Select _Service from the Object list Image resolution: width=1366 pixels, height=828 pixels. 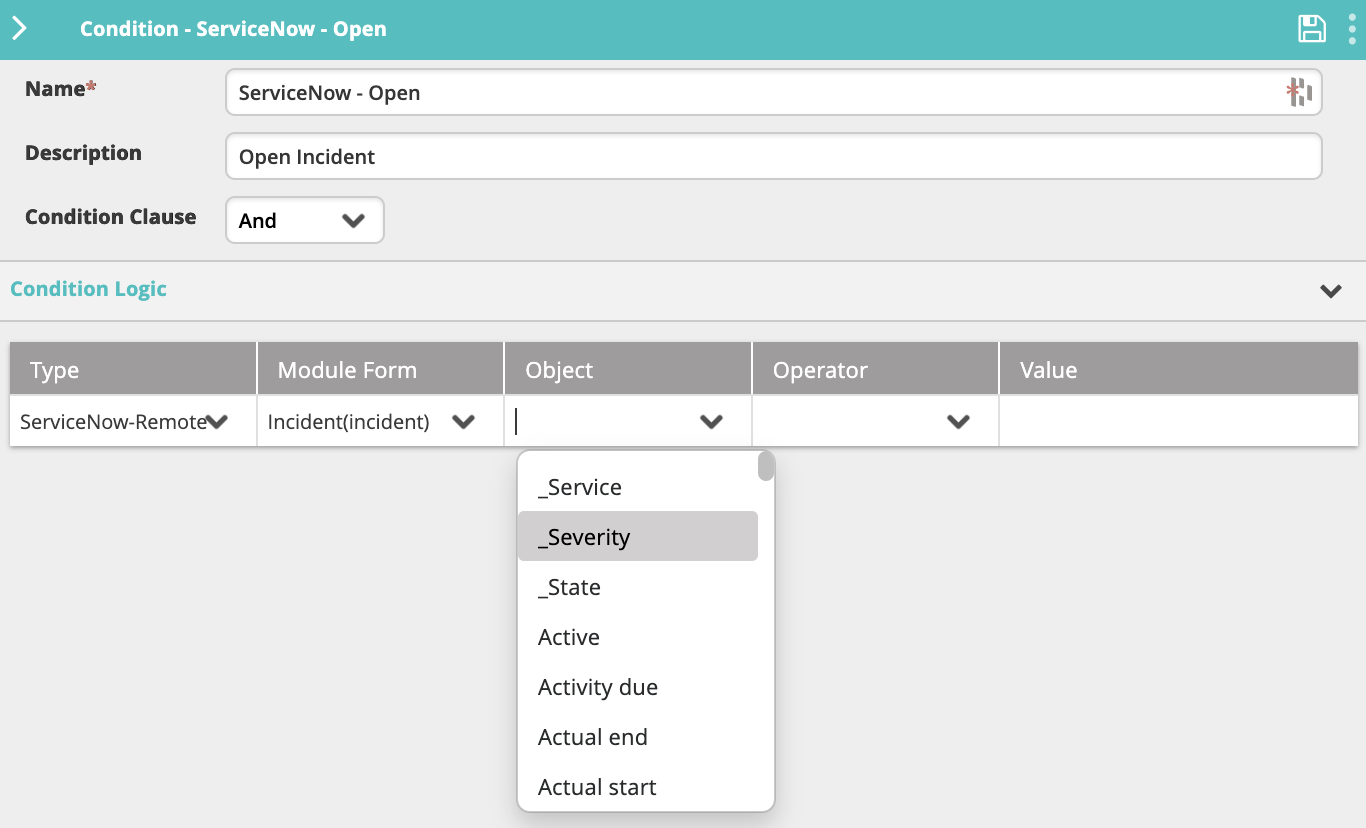(x=638, y=487)
